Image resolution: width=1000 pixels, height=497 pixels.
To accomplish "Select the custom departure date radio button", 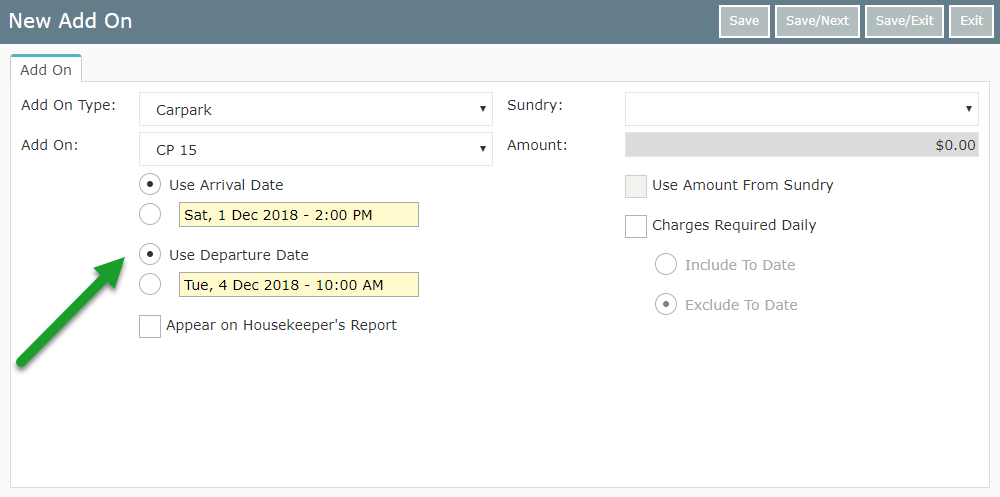I will tap(150, 284).
